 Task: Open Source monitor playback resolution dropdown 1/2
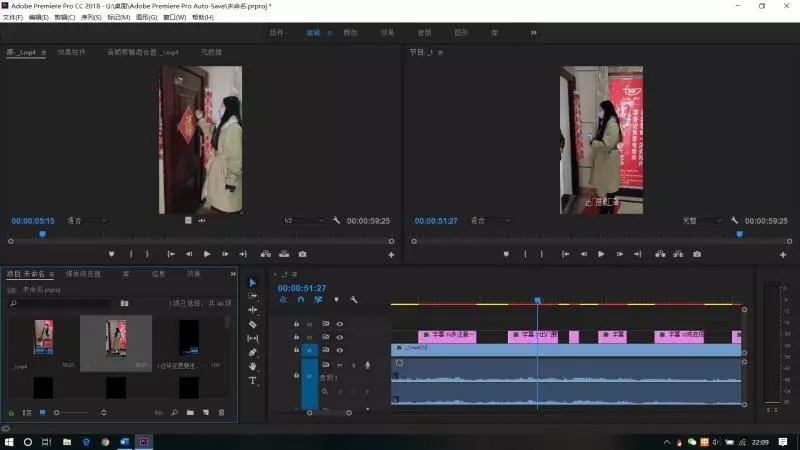click(x=302, y=220)
